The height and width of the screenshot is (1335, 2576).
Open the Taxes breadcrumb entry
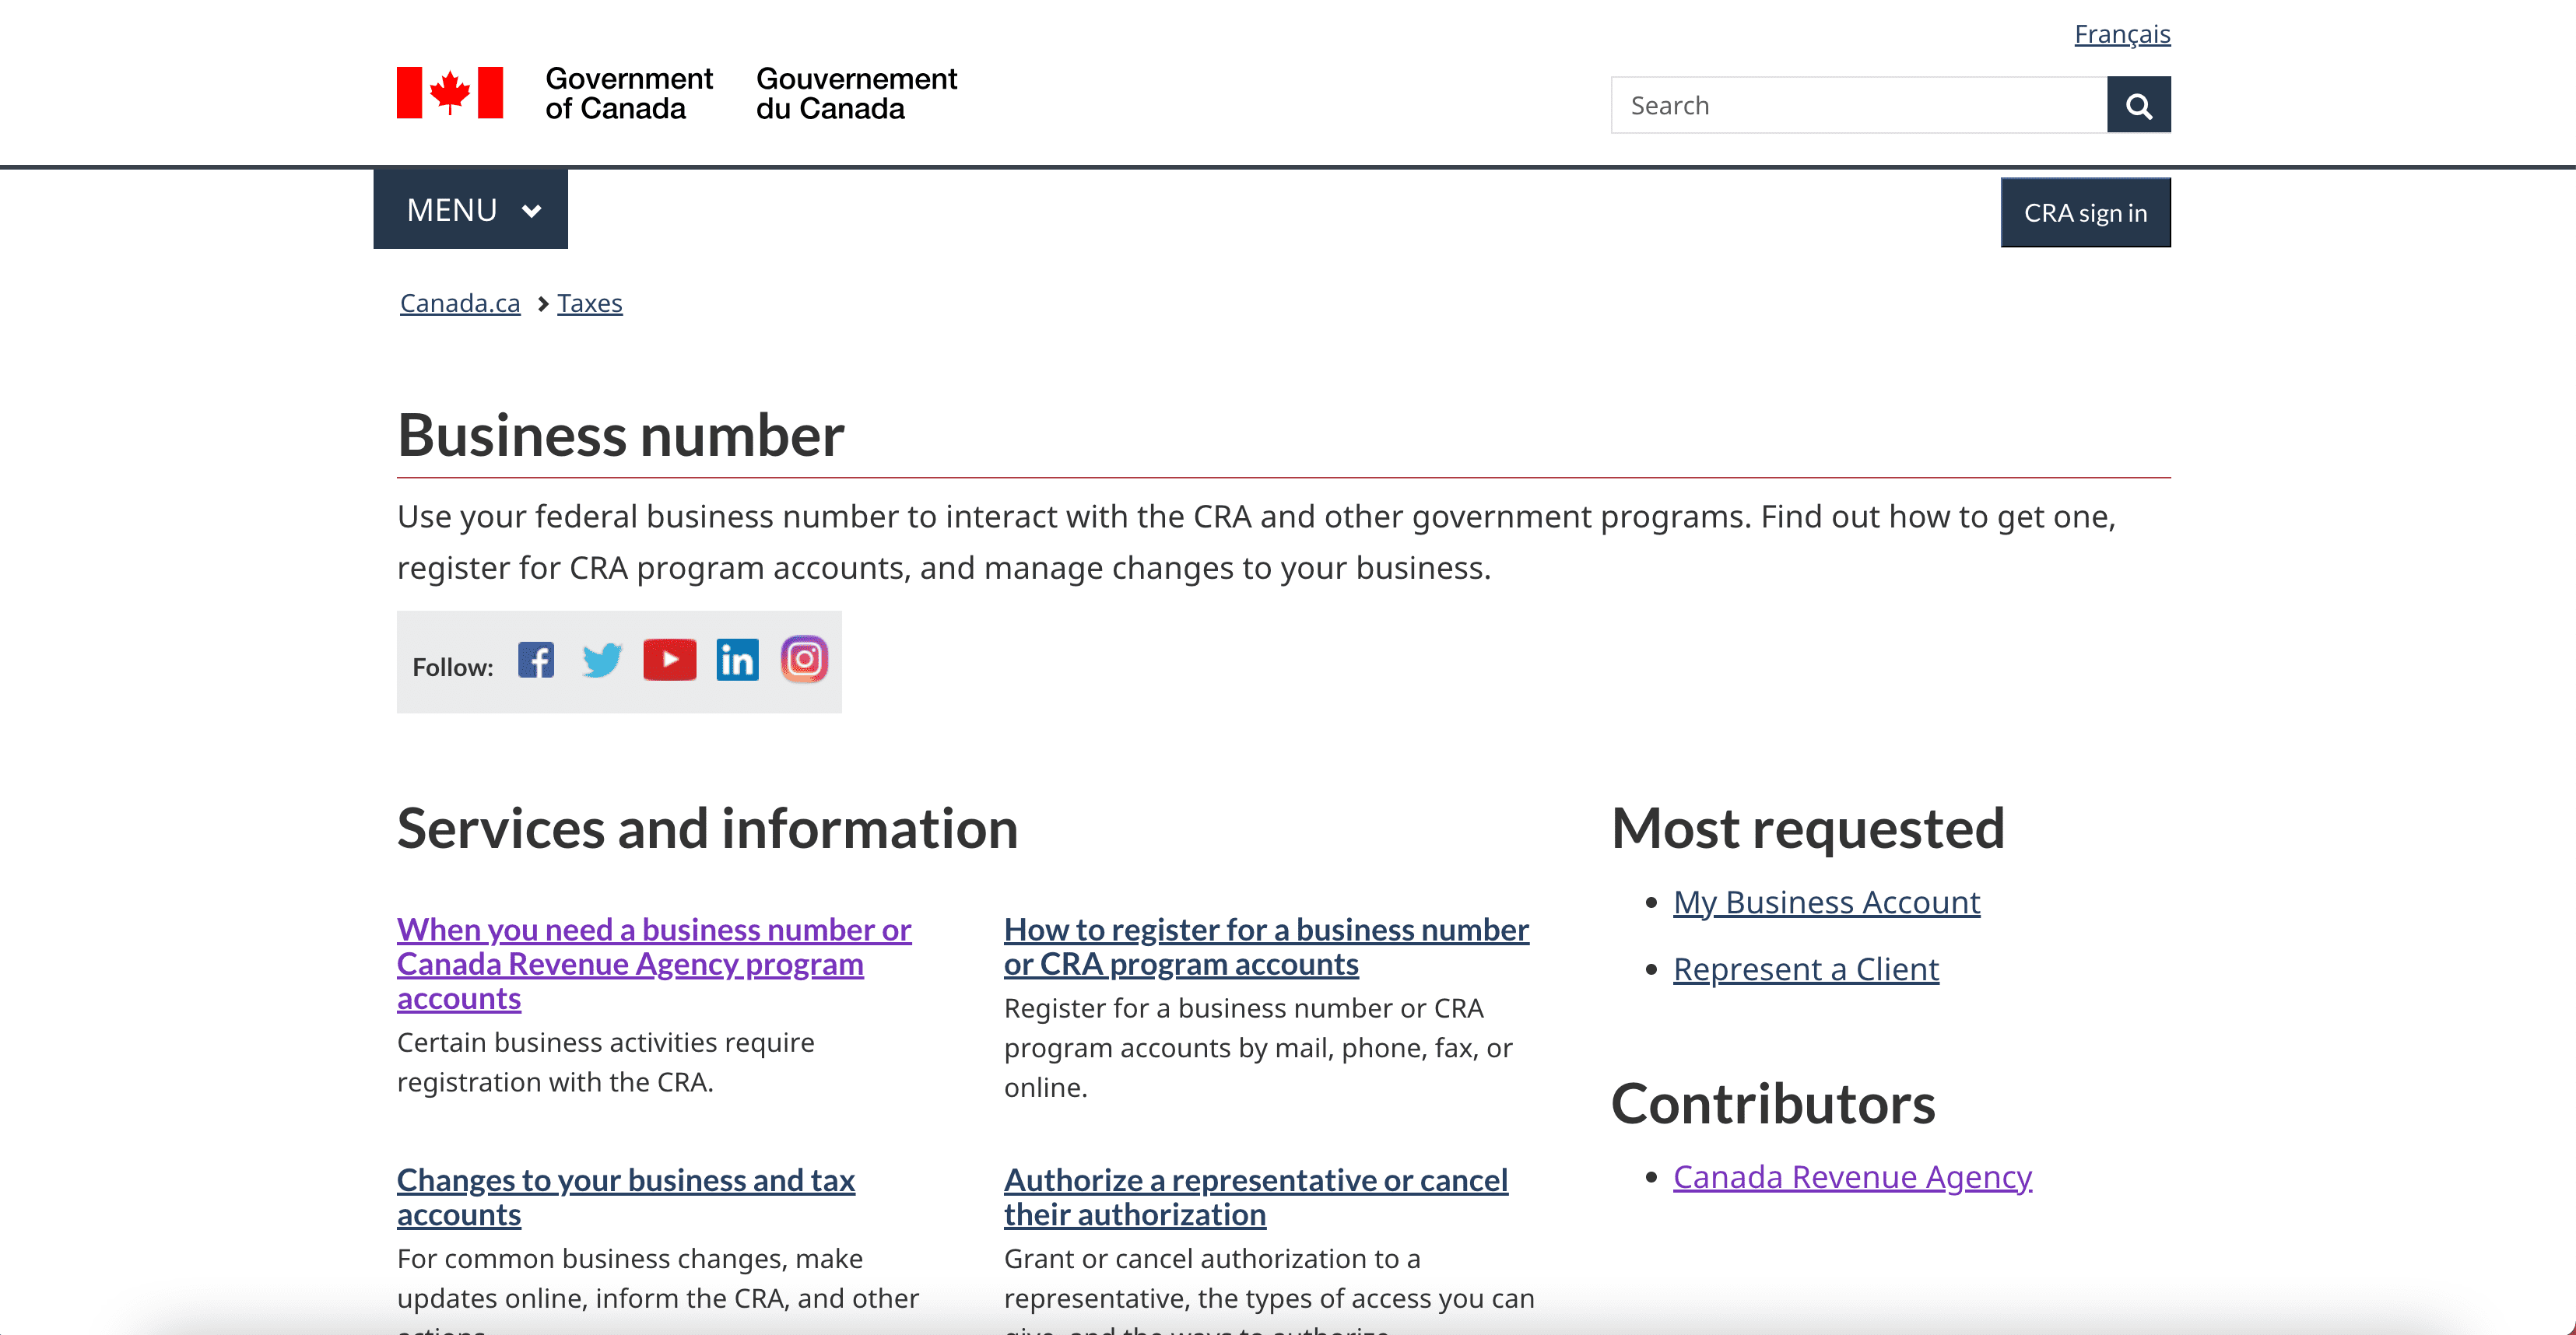(x=590, y=303)
